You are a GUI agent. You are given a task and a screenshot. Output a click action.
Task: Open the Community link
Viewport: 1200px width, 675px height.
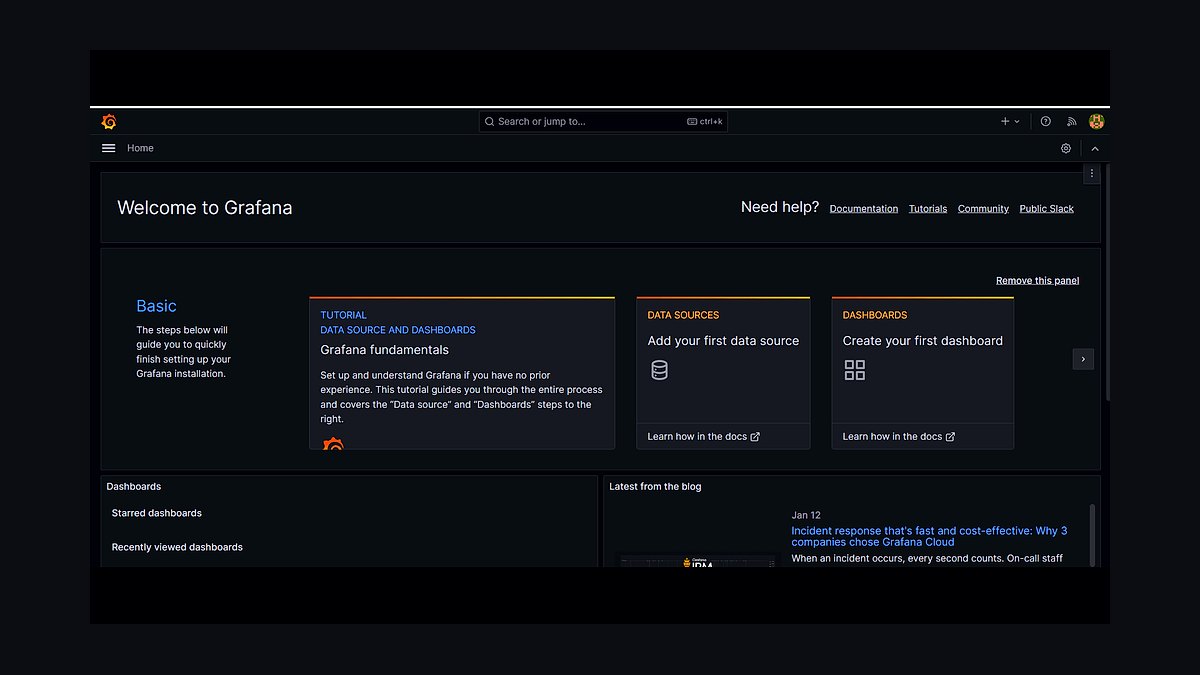(983, 209)
